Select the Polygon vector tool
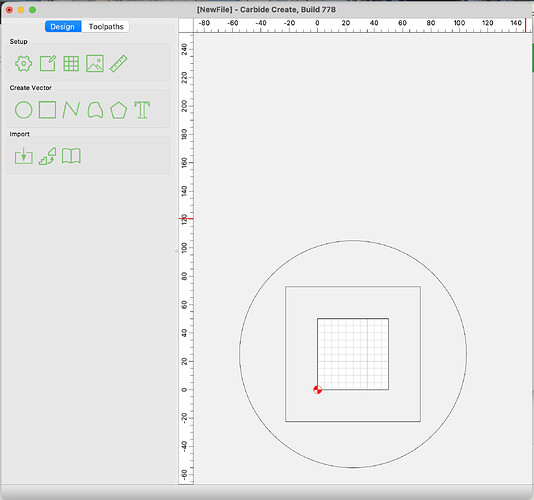The width and height of the screenshot is (534, 500). [x=119, y=110]
